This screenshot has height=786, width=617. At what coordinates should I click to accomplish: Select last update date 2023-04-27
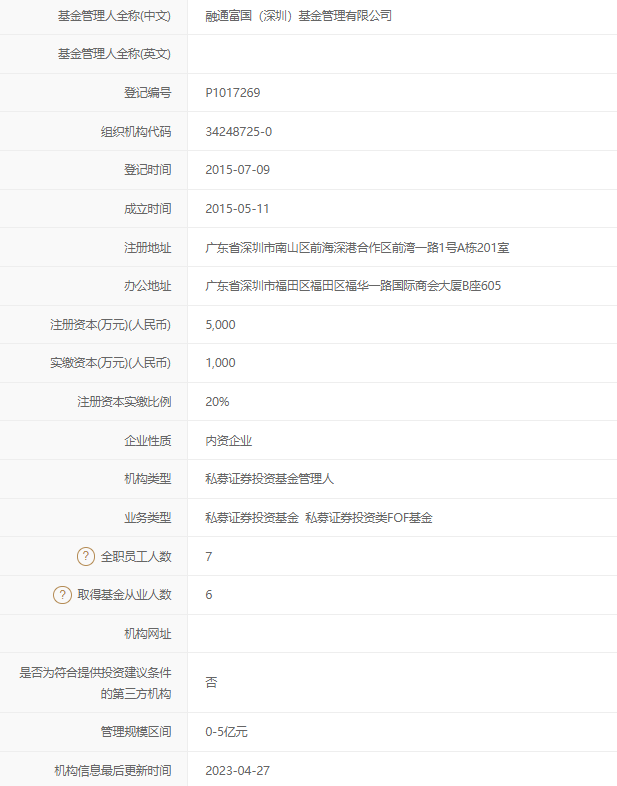[x=238, y=770]
